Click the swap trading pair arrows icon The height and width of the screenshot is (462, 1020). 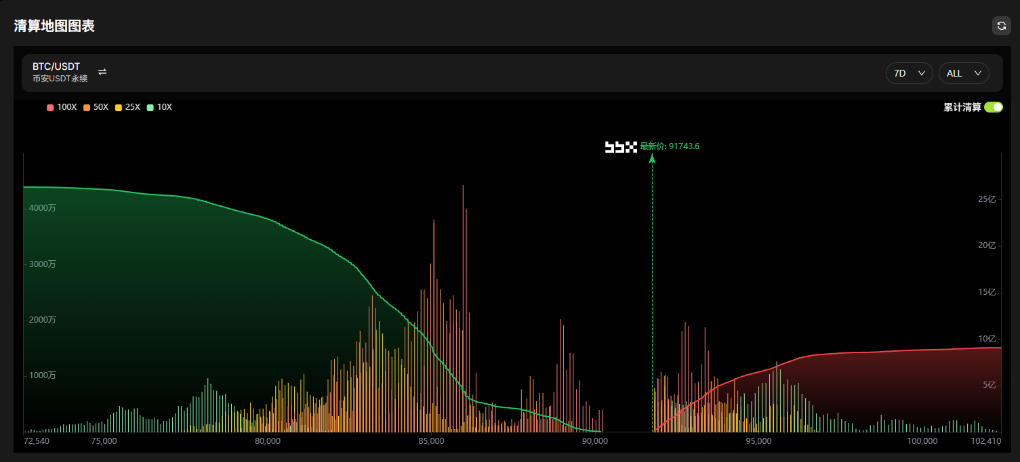(x=102, y=72)
